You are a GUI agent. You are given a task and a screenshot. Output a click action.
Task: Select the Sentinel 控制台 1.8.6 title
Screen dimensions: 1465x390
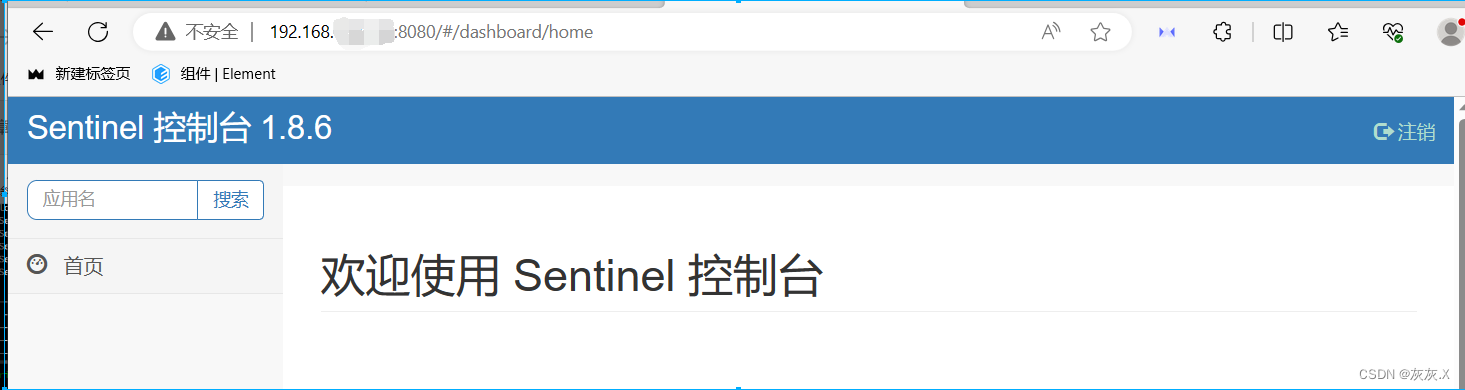point(179,128)
